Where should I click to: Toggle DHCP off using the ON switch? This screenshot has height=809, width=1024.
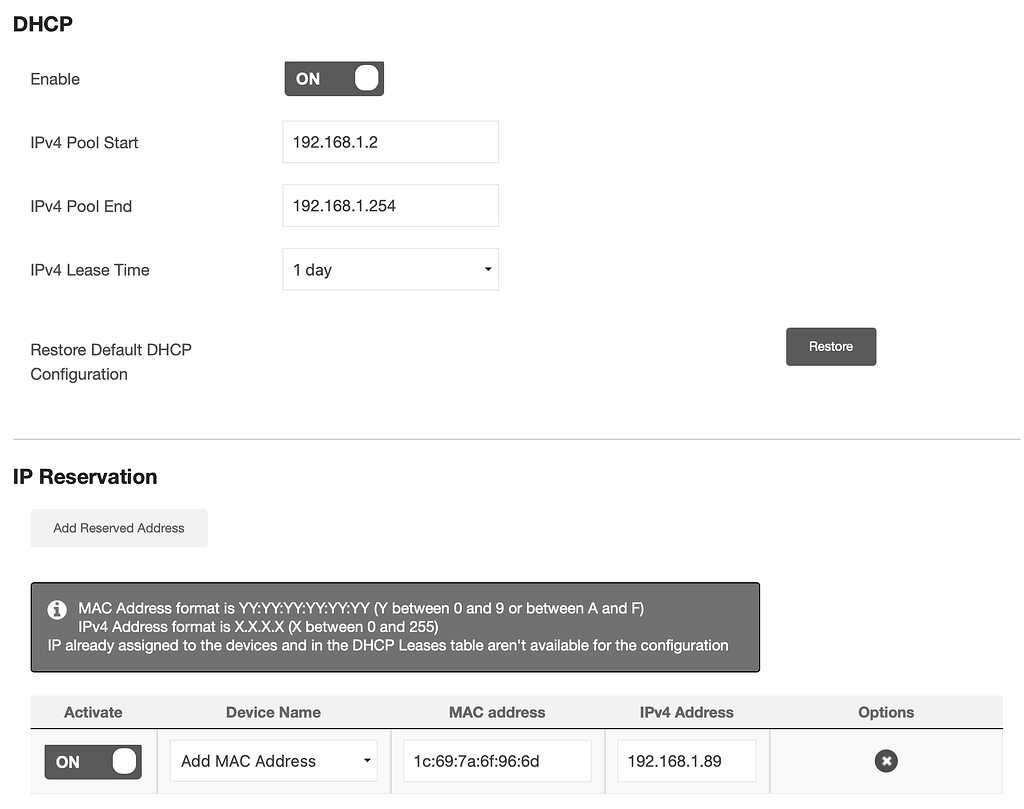tap(334, 78)
